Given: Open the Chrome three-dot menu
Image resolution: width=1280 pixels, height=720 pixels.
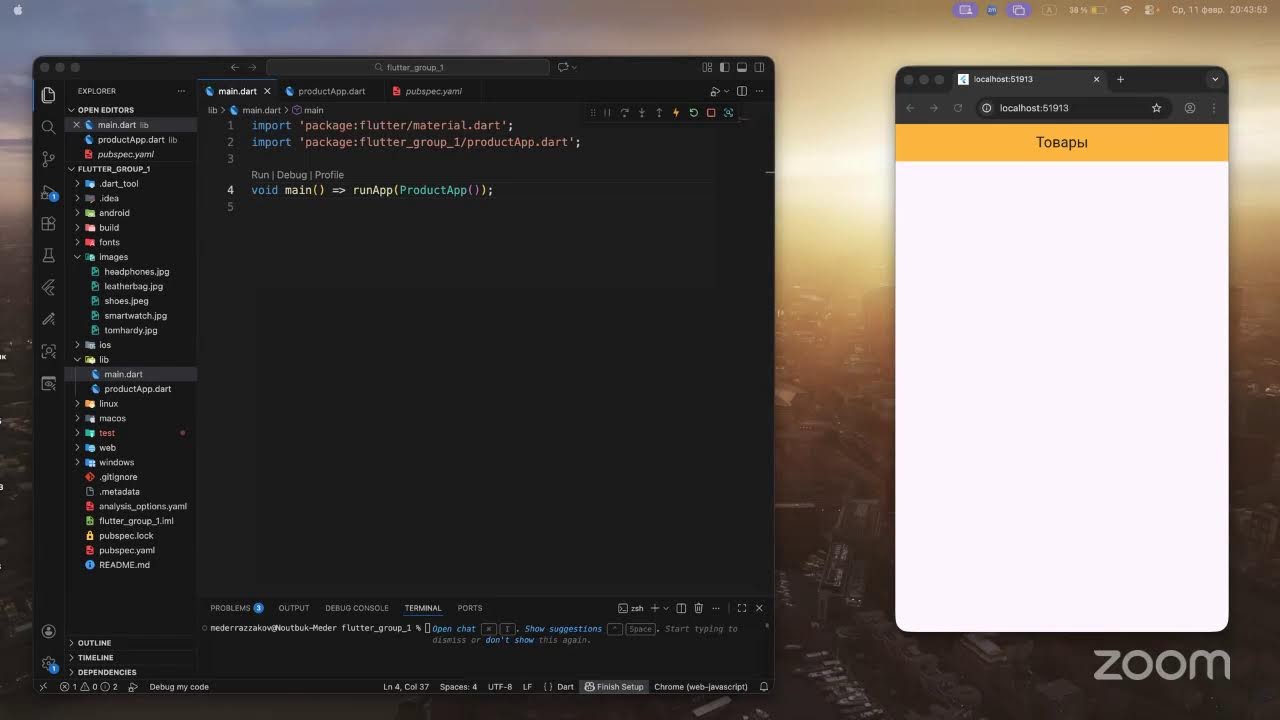Looking at the screenshot, I should 1214,108.
